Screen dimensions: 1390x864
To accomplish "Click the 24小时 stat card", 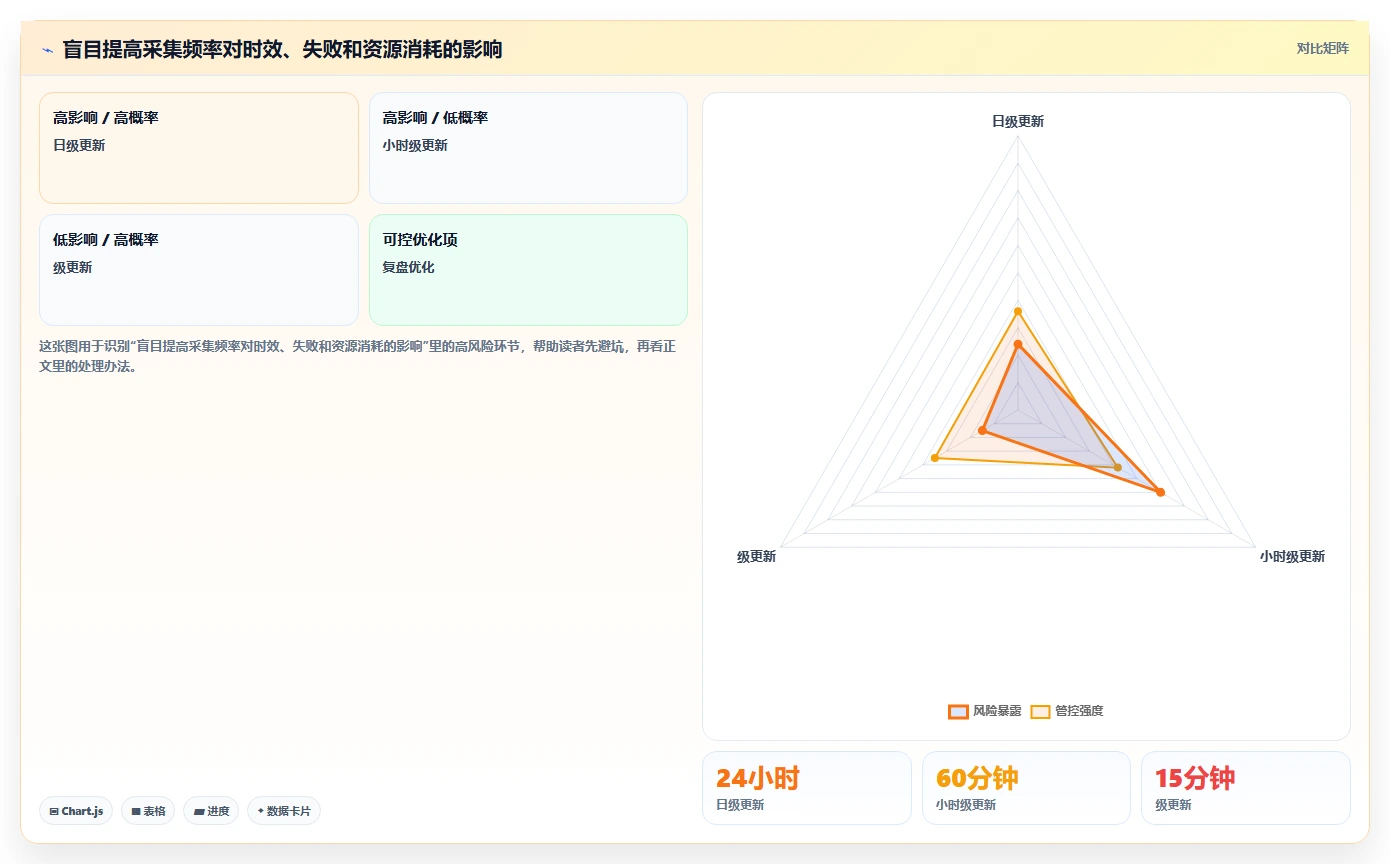I will pyautogui.click(x=807, y=788).
